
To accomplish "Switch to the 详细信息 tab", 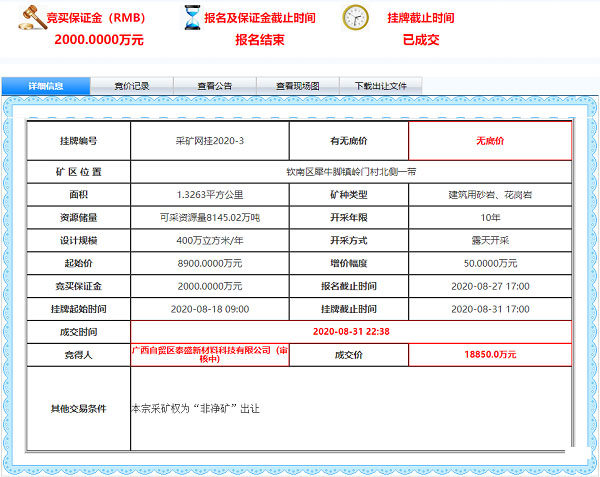I will click(x=46, y=86).
